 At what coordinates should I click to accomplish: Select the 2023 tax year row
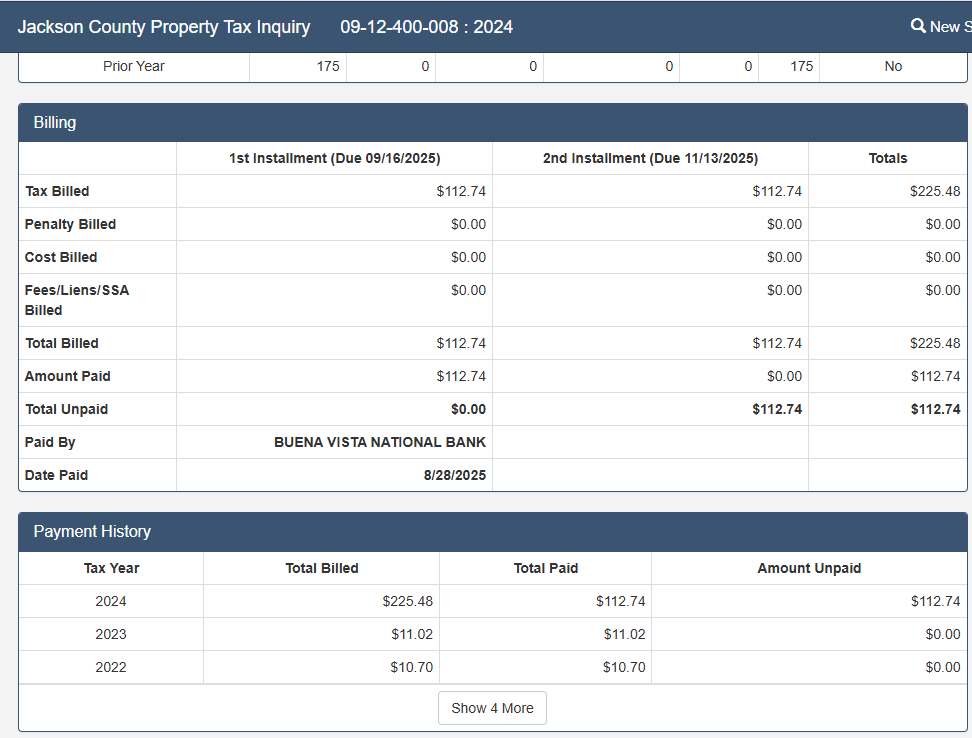tap(111, 634)
